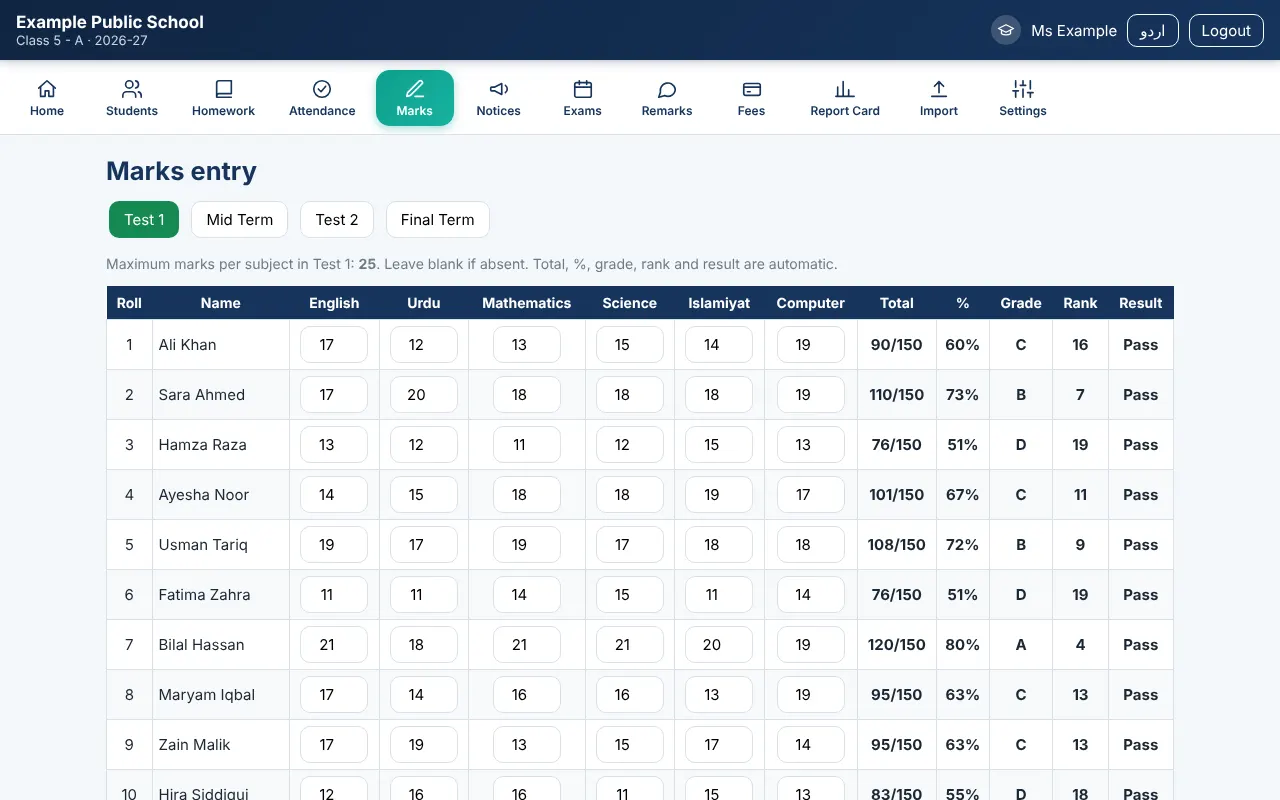Click Sara Ahmed's Urdu marks field
The height and width of the screenshot is (800, 1280).
(424, 394)
